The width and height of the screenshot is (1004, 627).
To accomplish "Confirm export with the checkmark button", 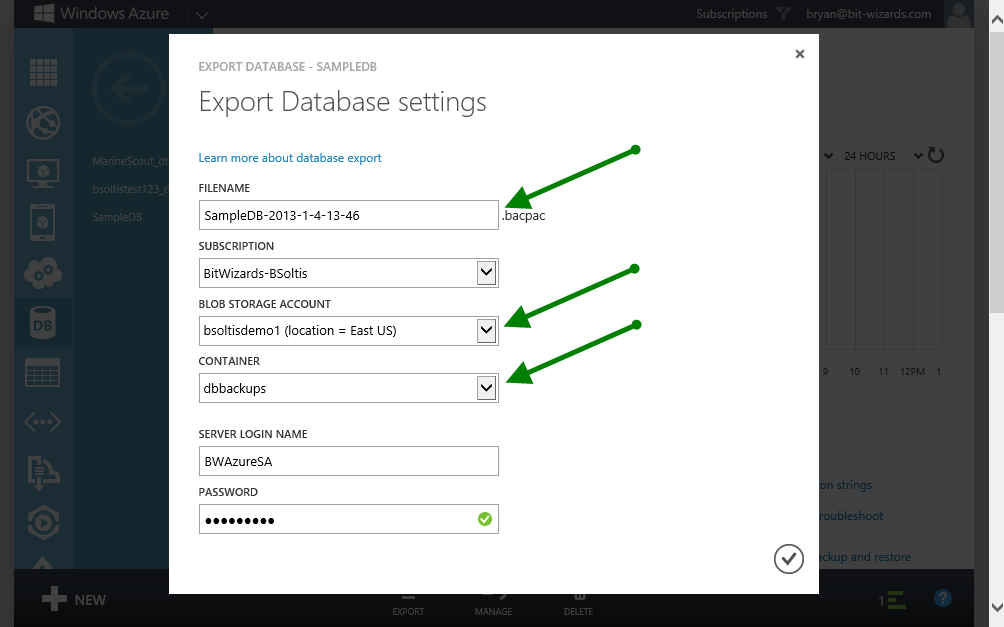I will 788,559.
